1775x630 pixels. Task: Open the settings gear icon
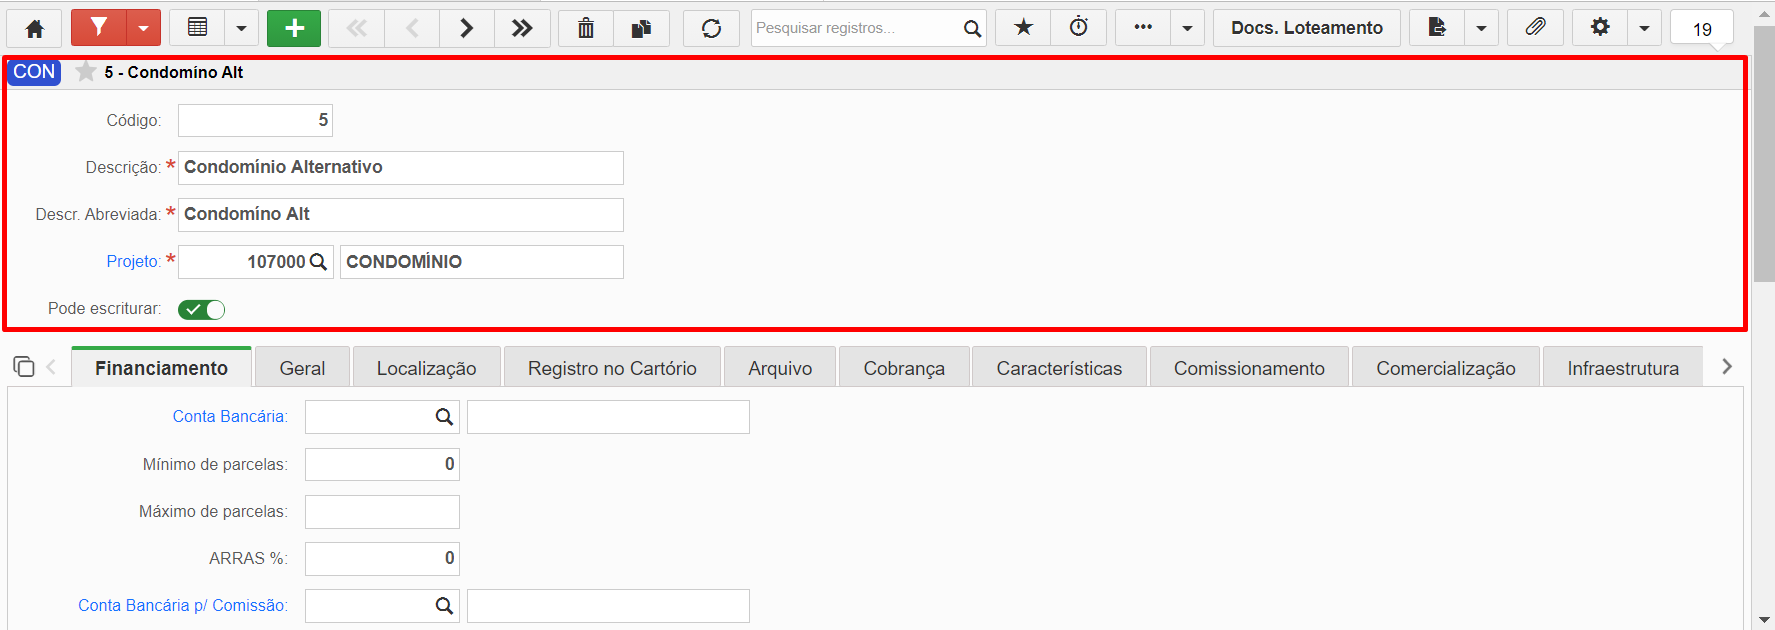1600,28
